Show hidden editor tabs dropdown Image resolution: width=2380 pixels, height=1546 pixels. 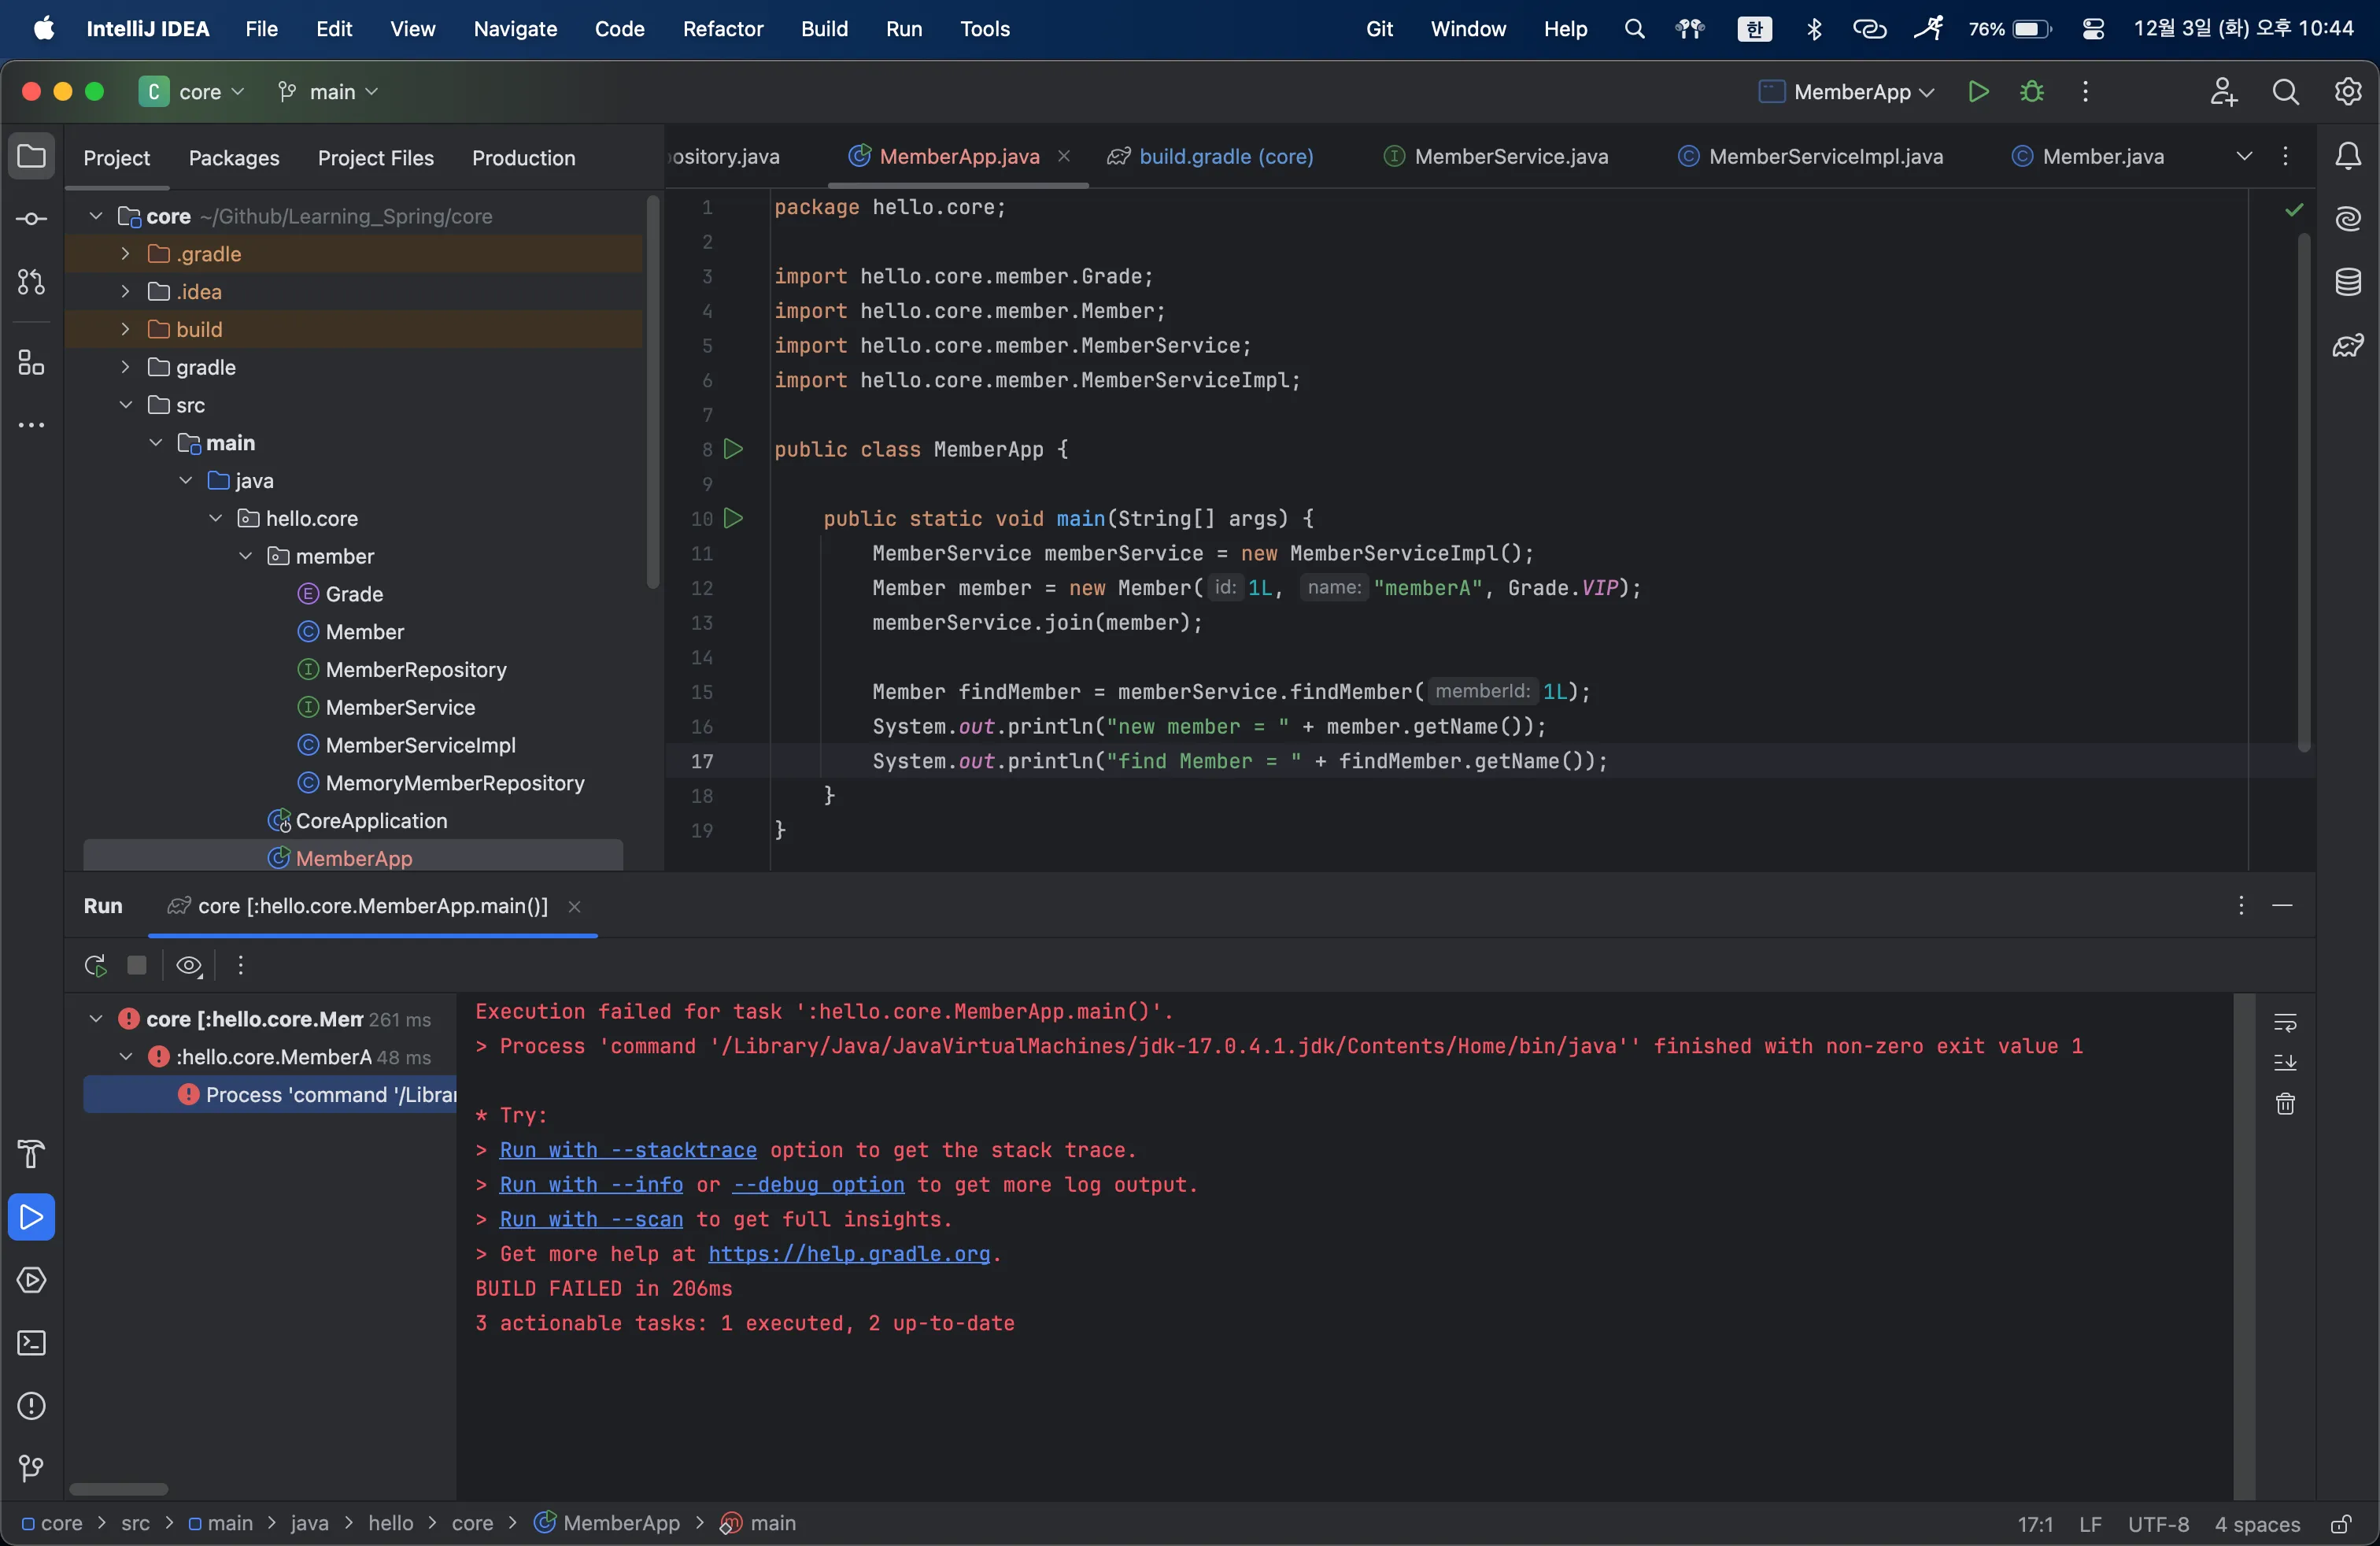point(2244,156)
